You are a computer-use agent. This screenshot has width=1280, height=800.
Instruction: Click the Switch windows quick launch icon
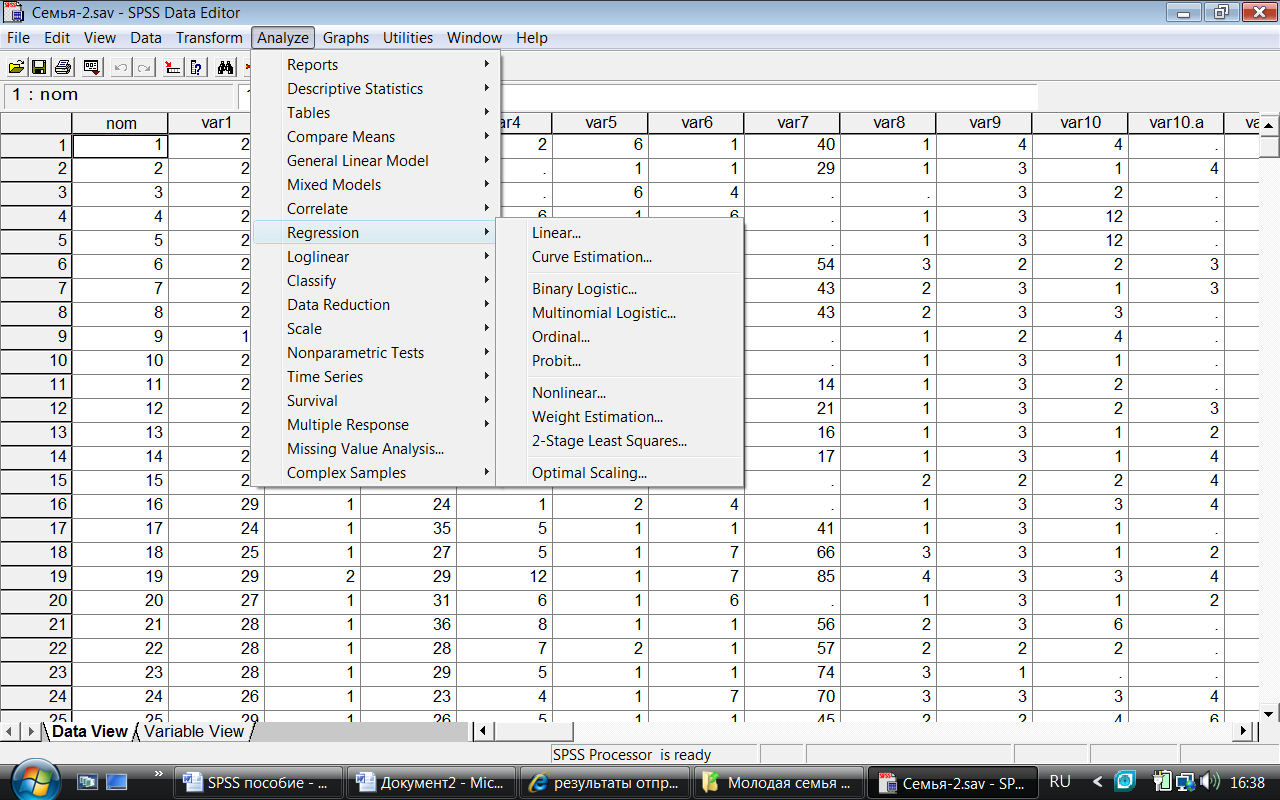pyautogui.click(x=88, y=781)
